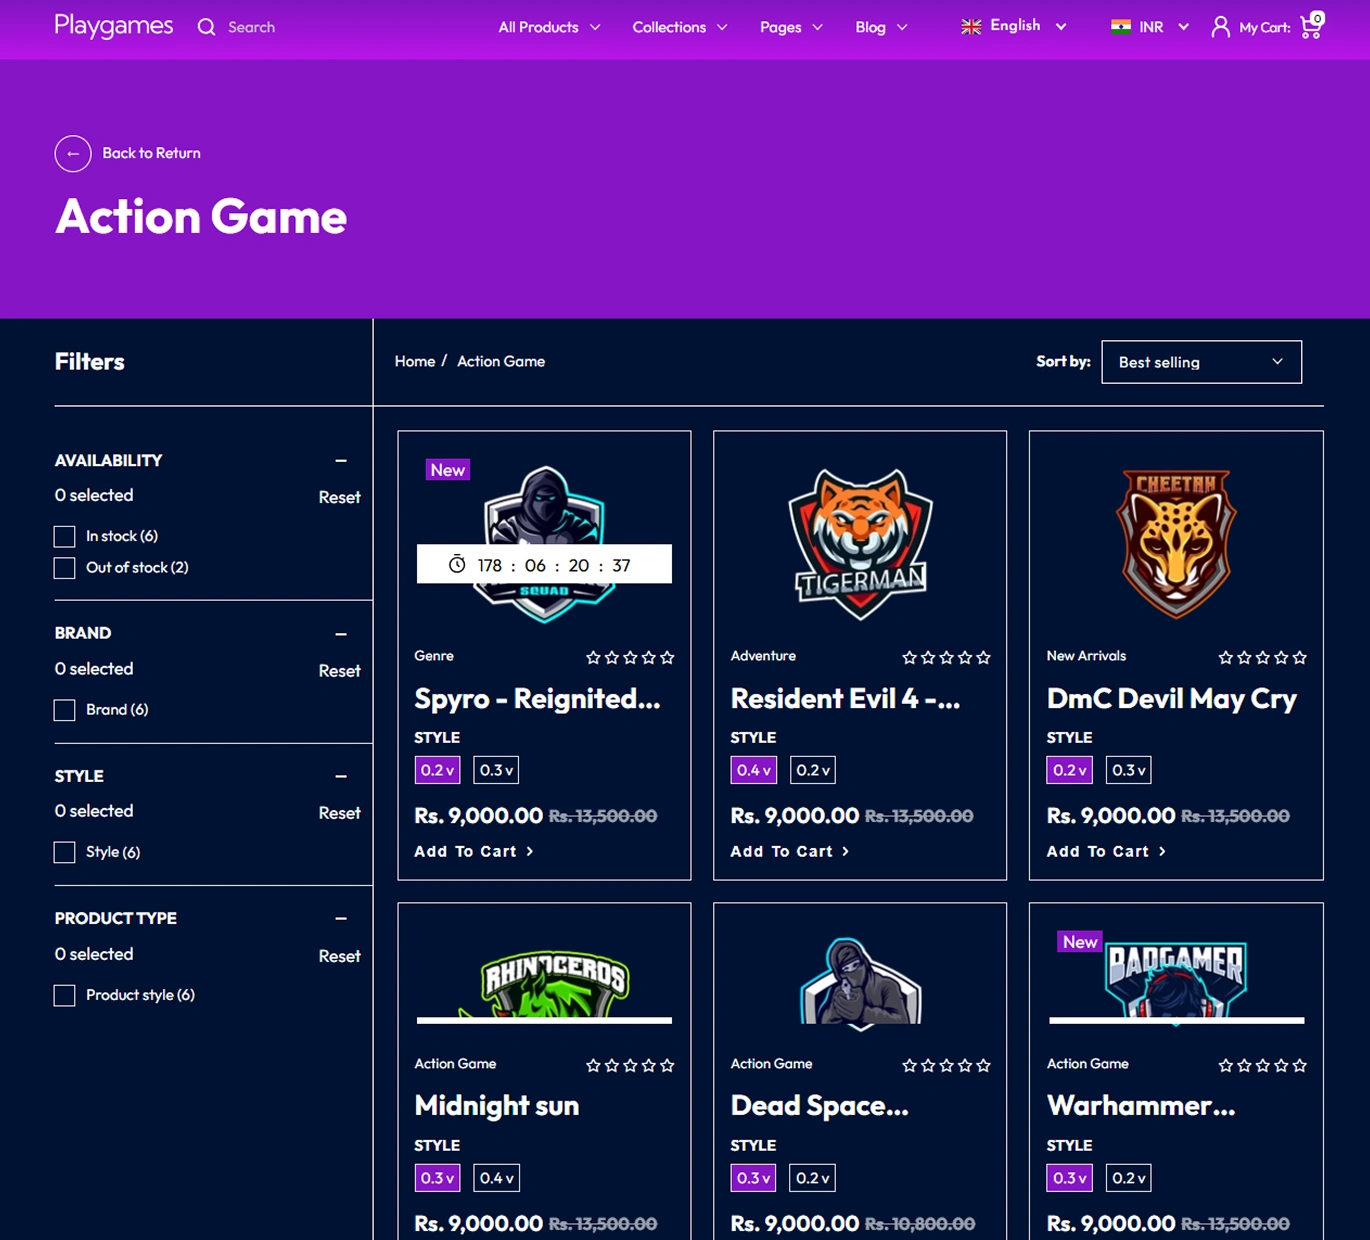Open the Badgamer product image

pos(1176,985)
